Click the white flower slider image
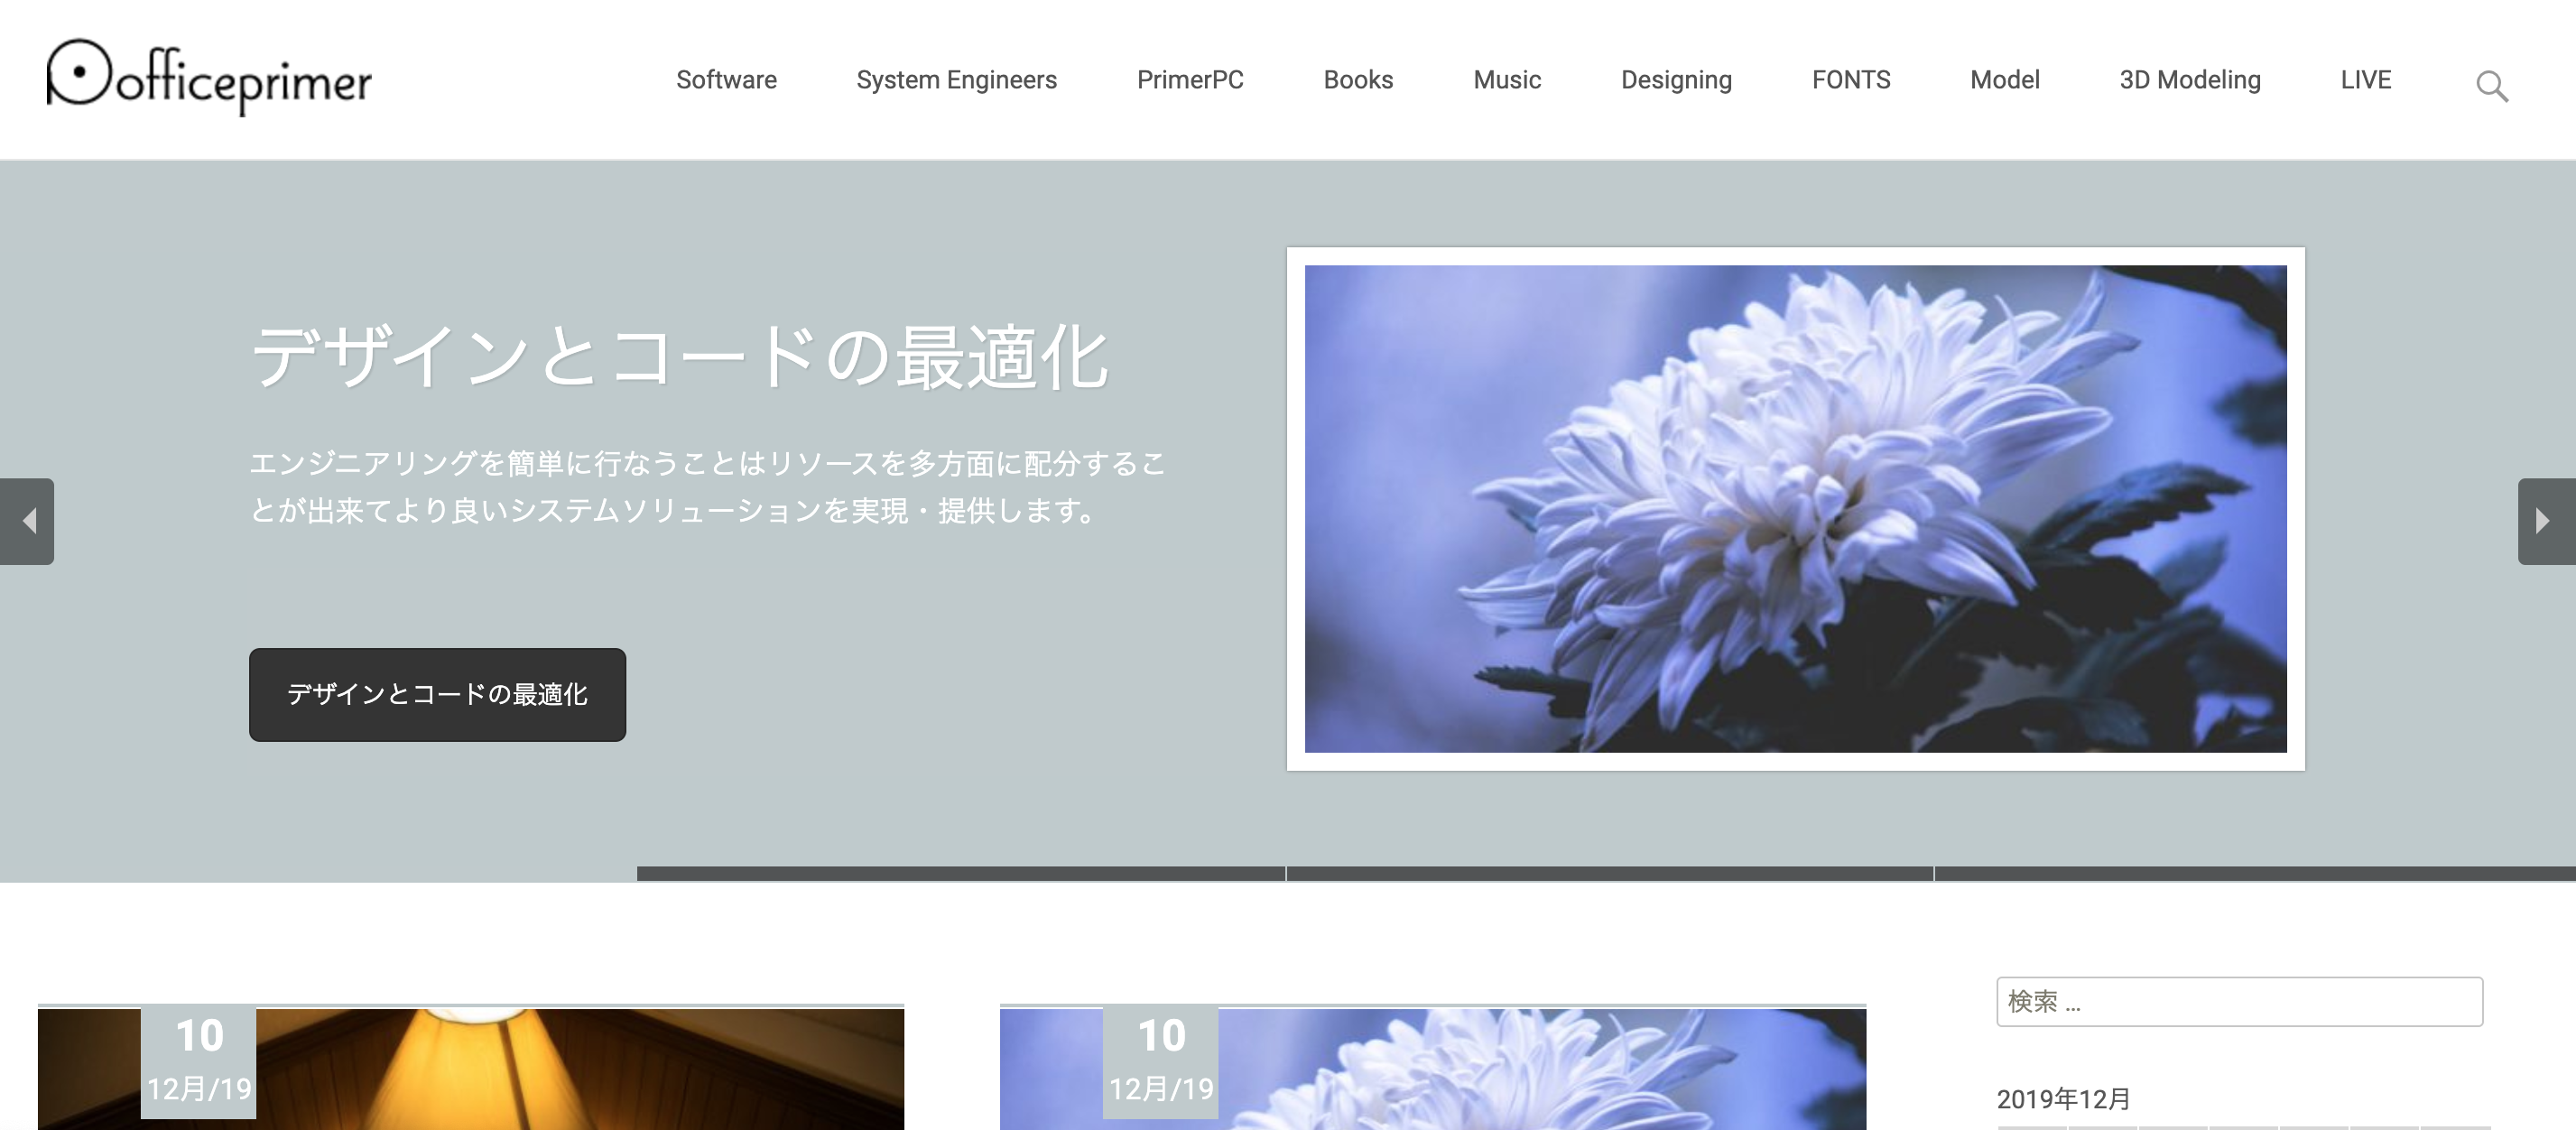The image size is (2576, 1130). pyautogui.click(x=1795, y=508)
